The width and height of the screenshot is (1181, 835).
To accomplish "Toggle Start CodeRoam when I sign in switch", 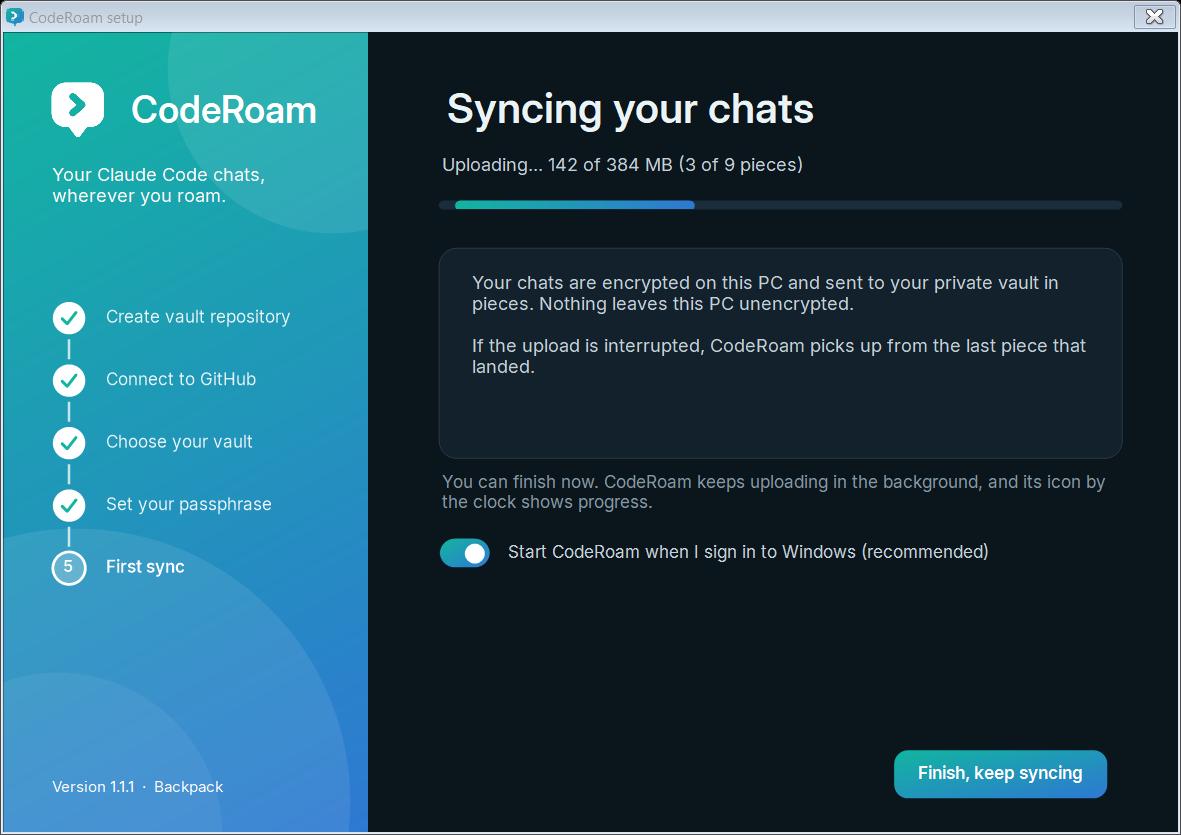I will click(465, 553).
